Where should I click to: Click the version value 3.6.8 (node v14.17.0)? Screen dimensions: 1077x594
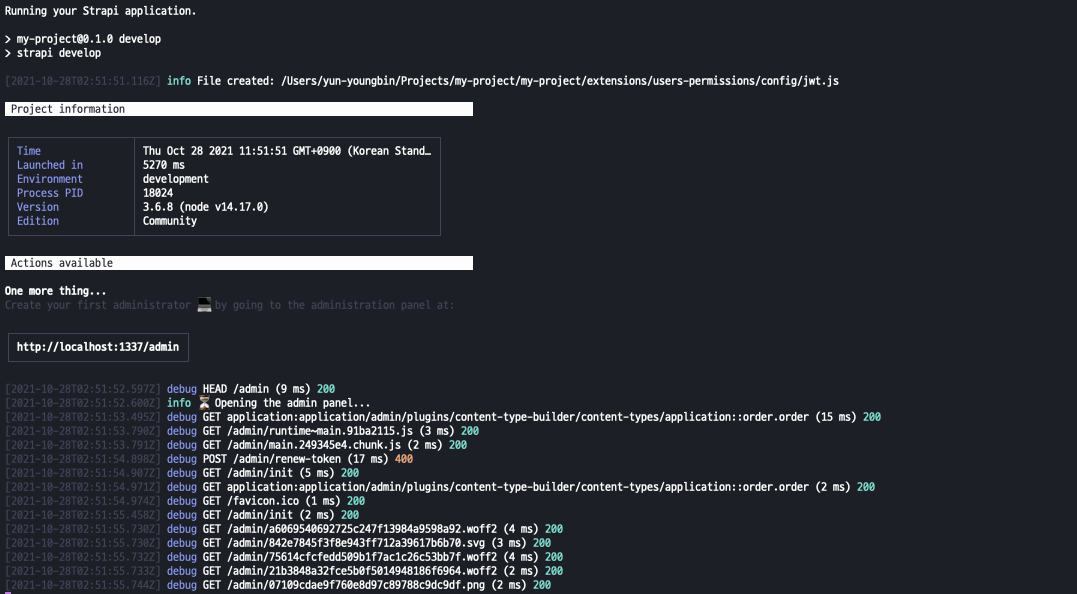tap(205, 207)
